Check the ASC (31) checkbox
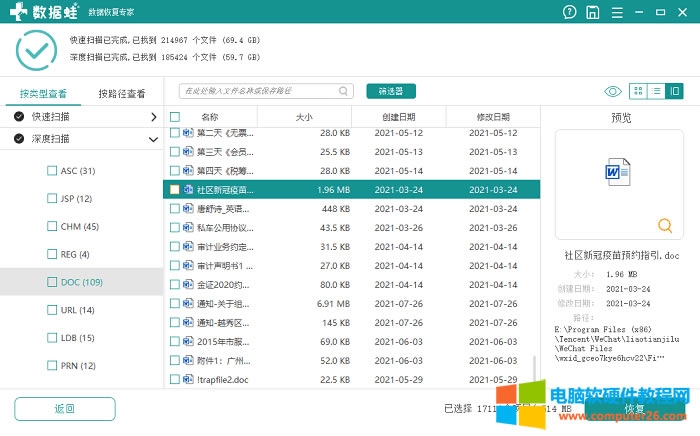The width and height of the screenshot is (700, 436). click(x=52, y=171)
